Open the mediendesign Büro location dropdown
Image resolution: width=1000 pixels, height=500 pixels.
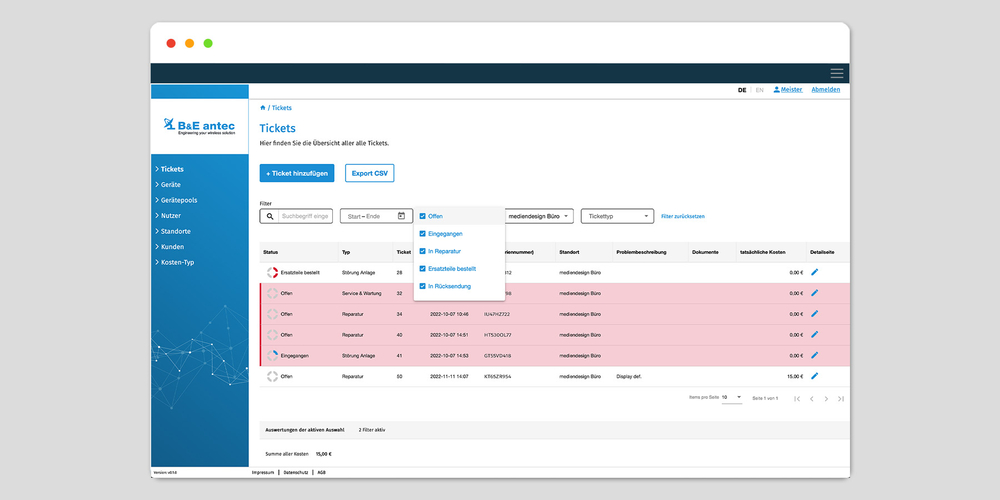coord(539,216)
